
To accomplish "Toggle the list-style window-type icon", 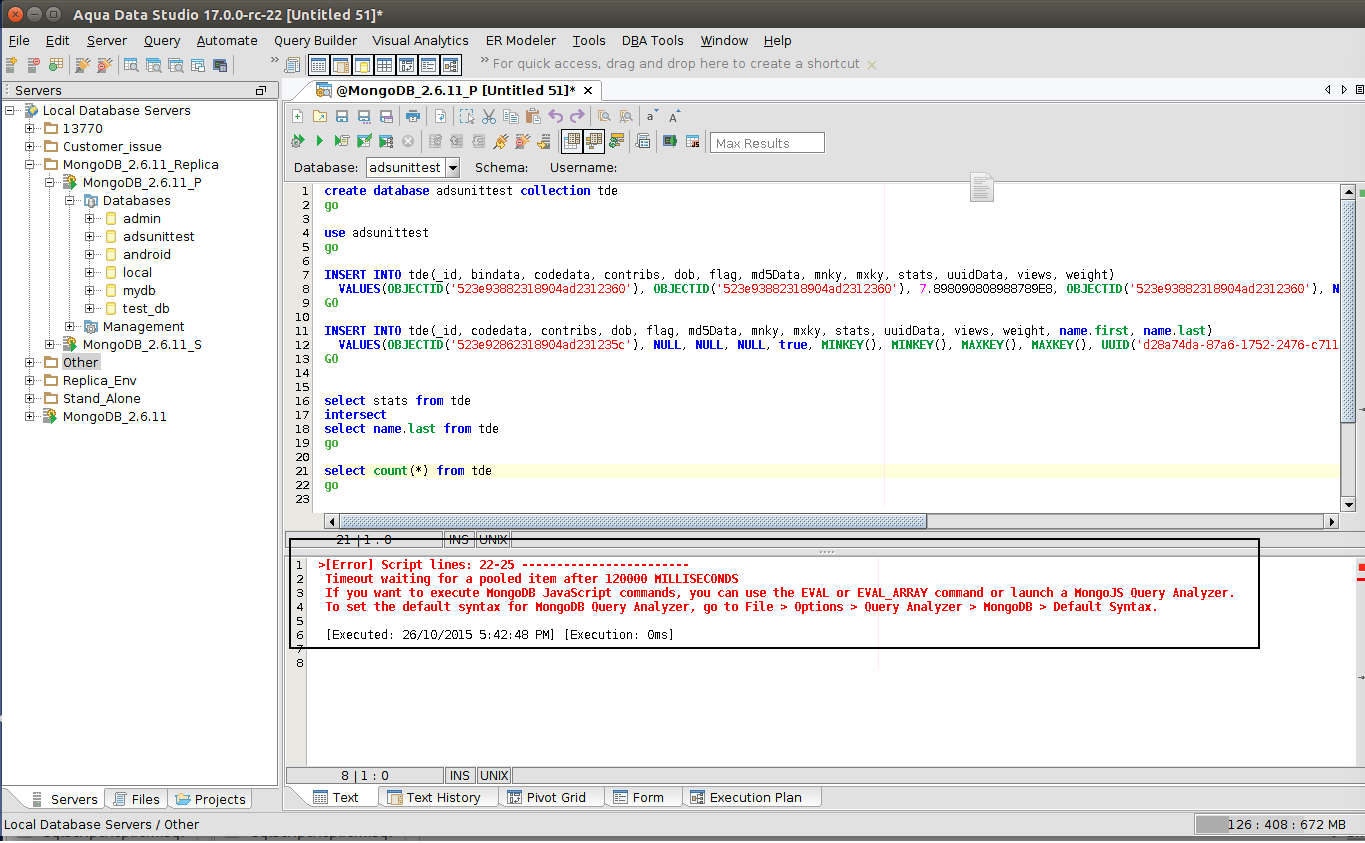I will coord(428,65).
